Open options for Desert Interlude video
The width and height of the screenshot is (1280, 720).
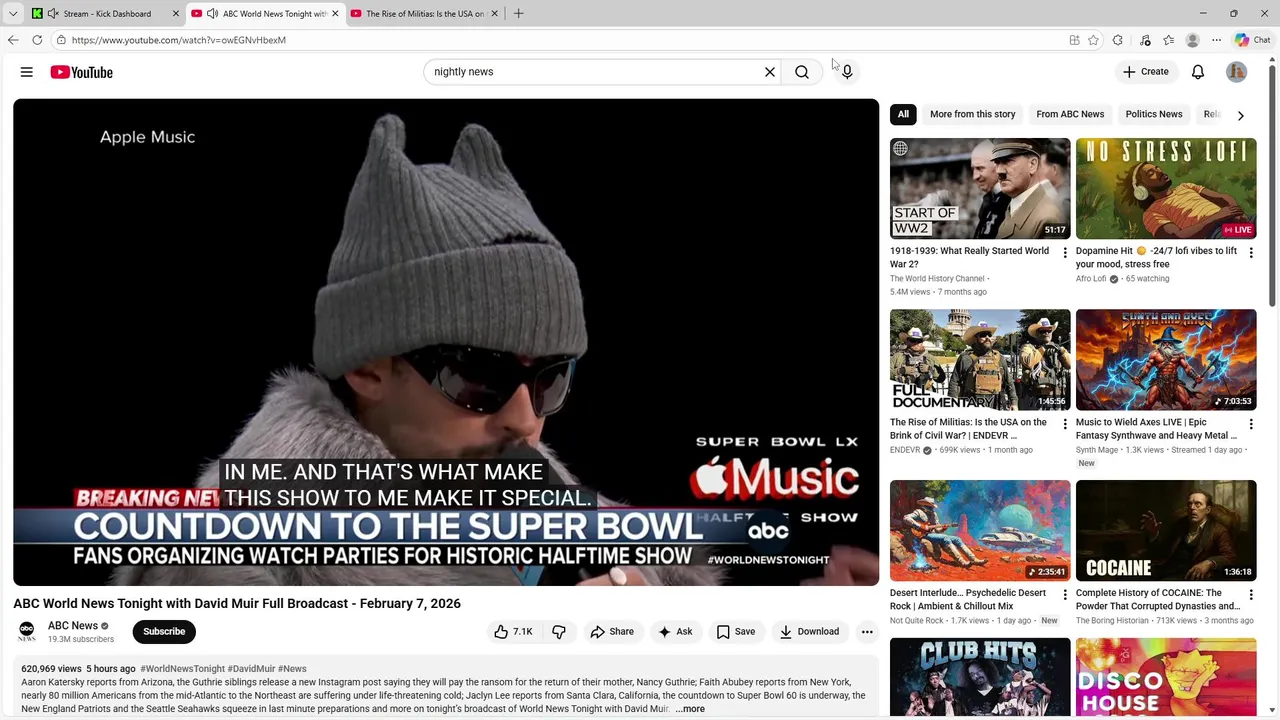click(x=1064, y=595)
